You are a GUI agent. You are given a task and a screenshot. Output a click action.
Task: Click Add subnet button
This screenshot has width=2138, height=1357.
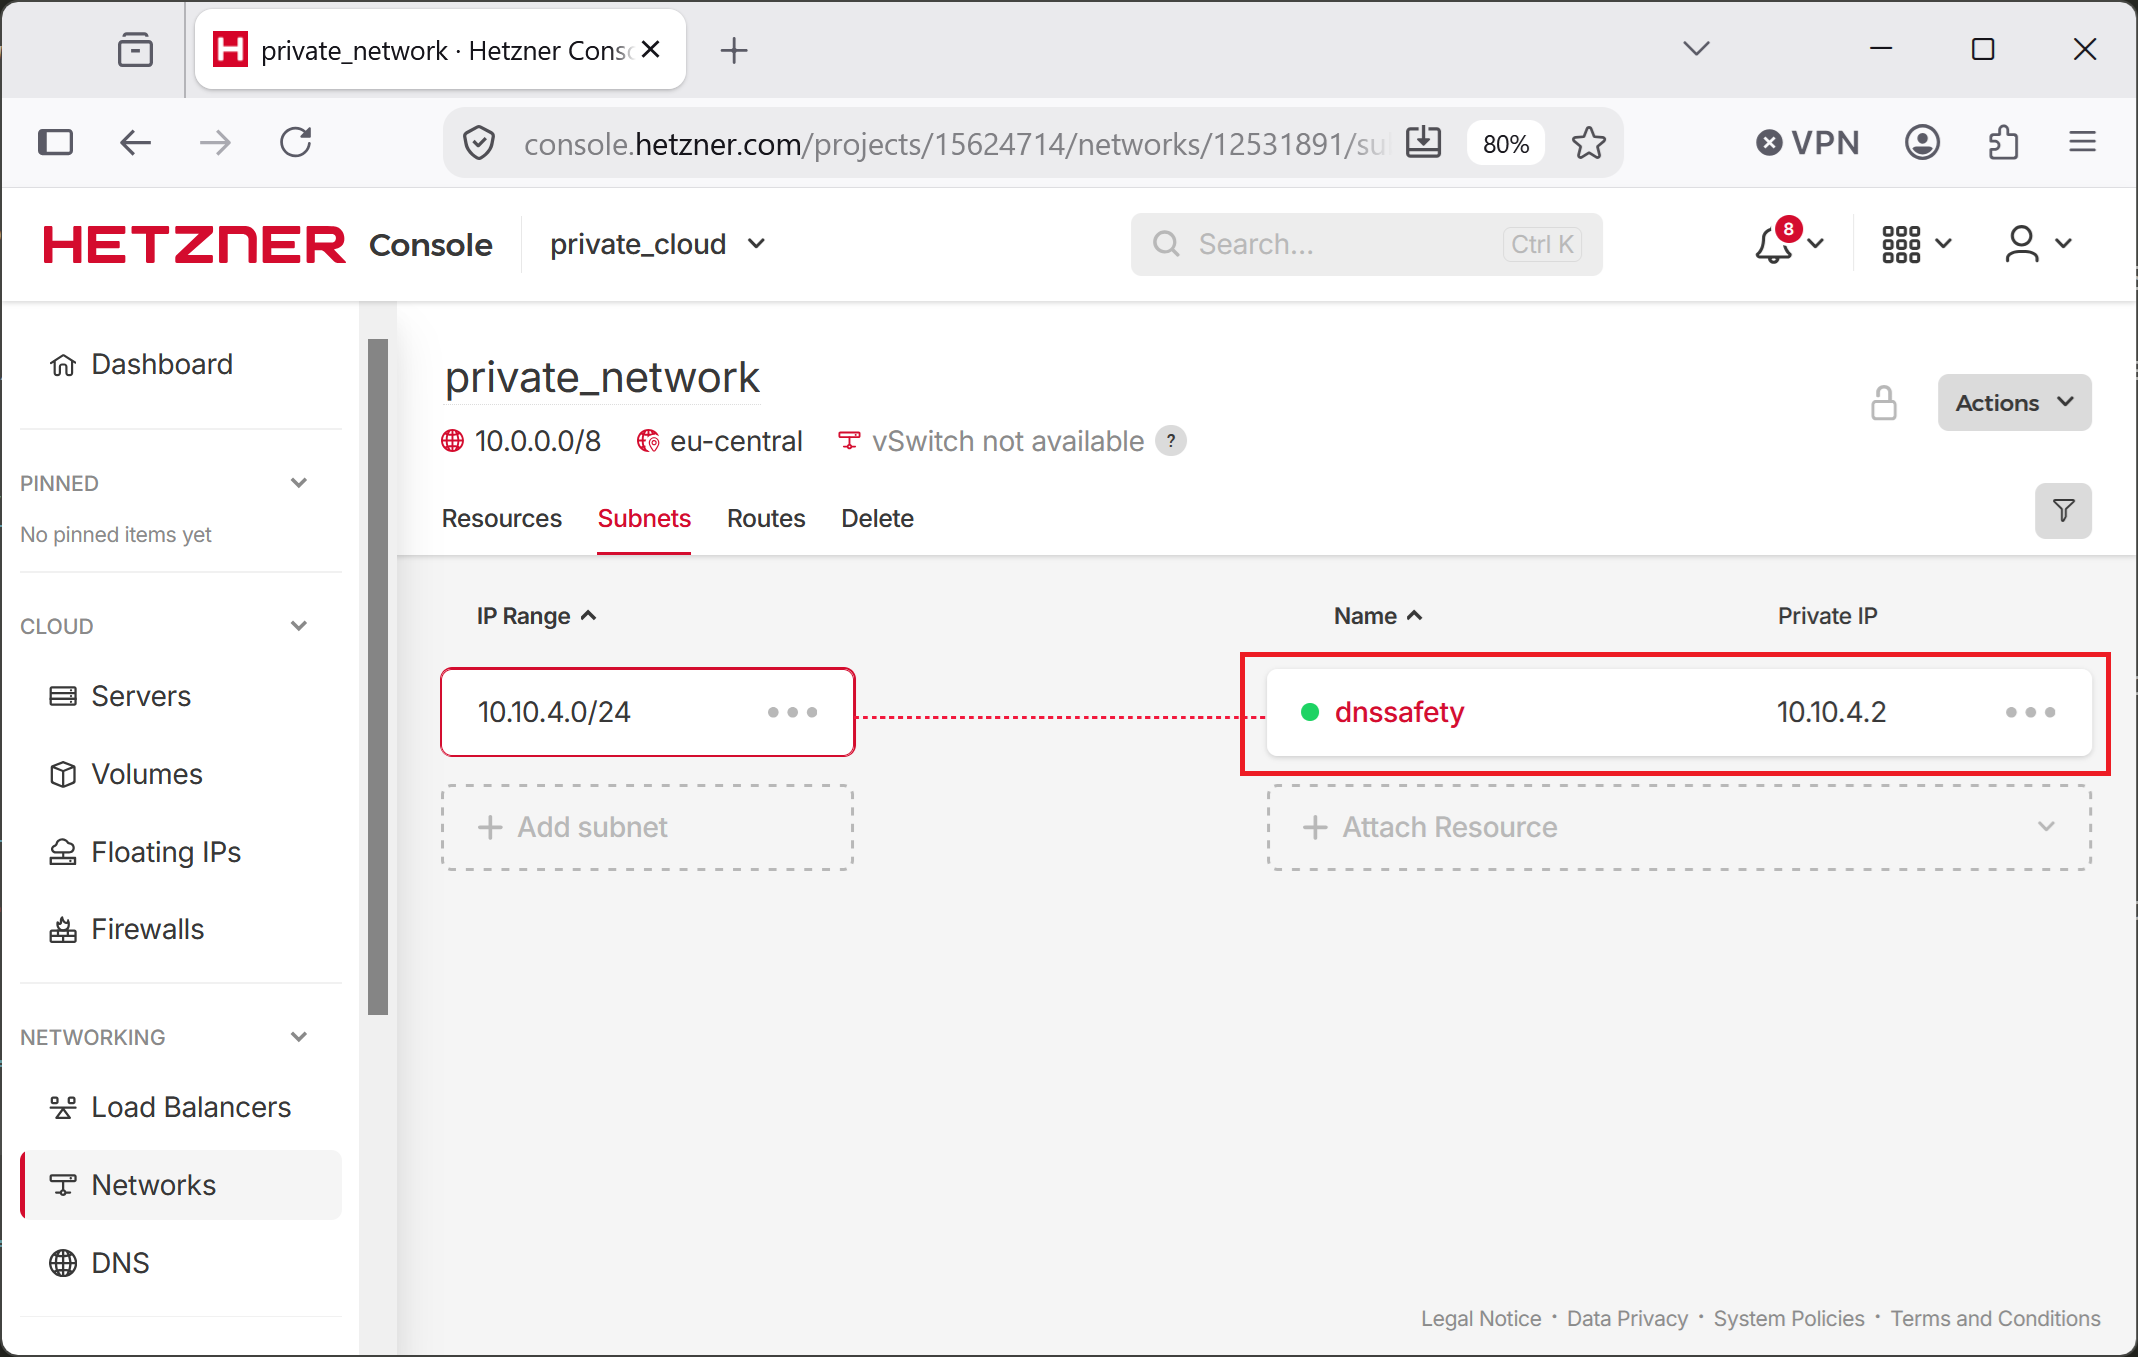coord(648,827)
